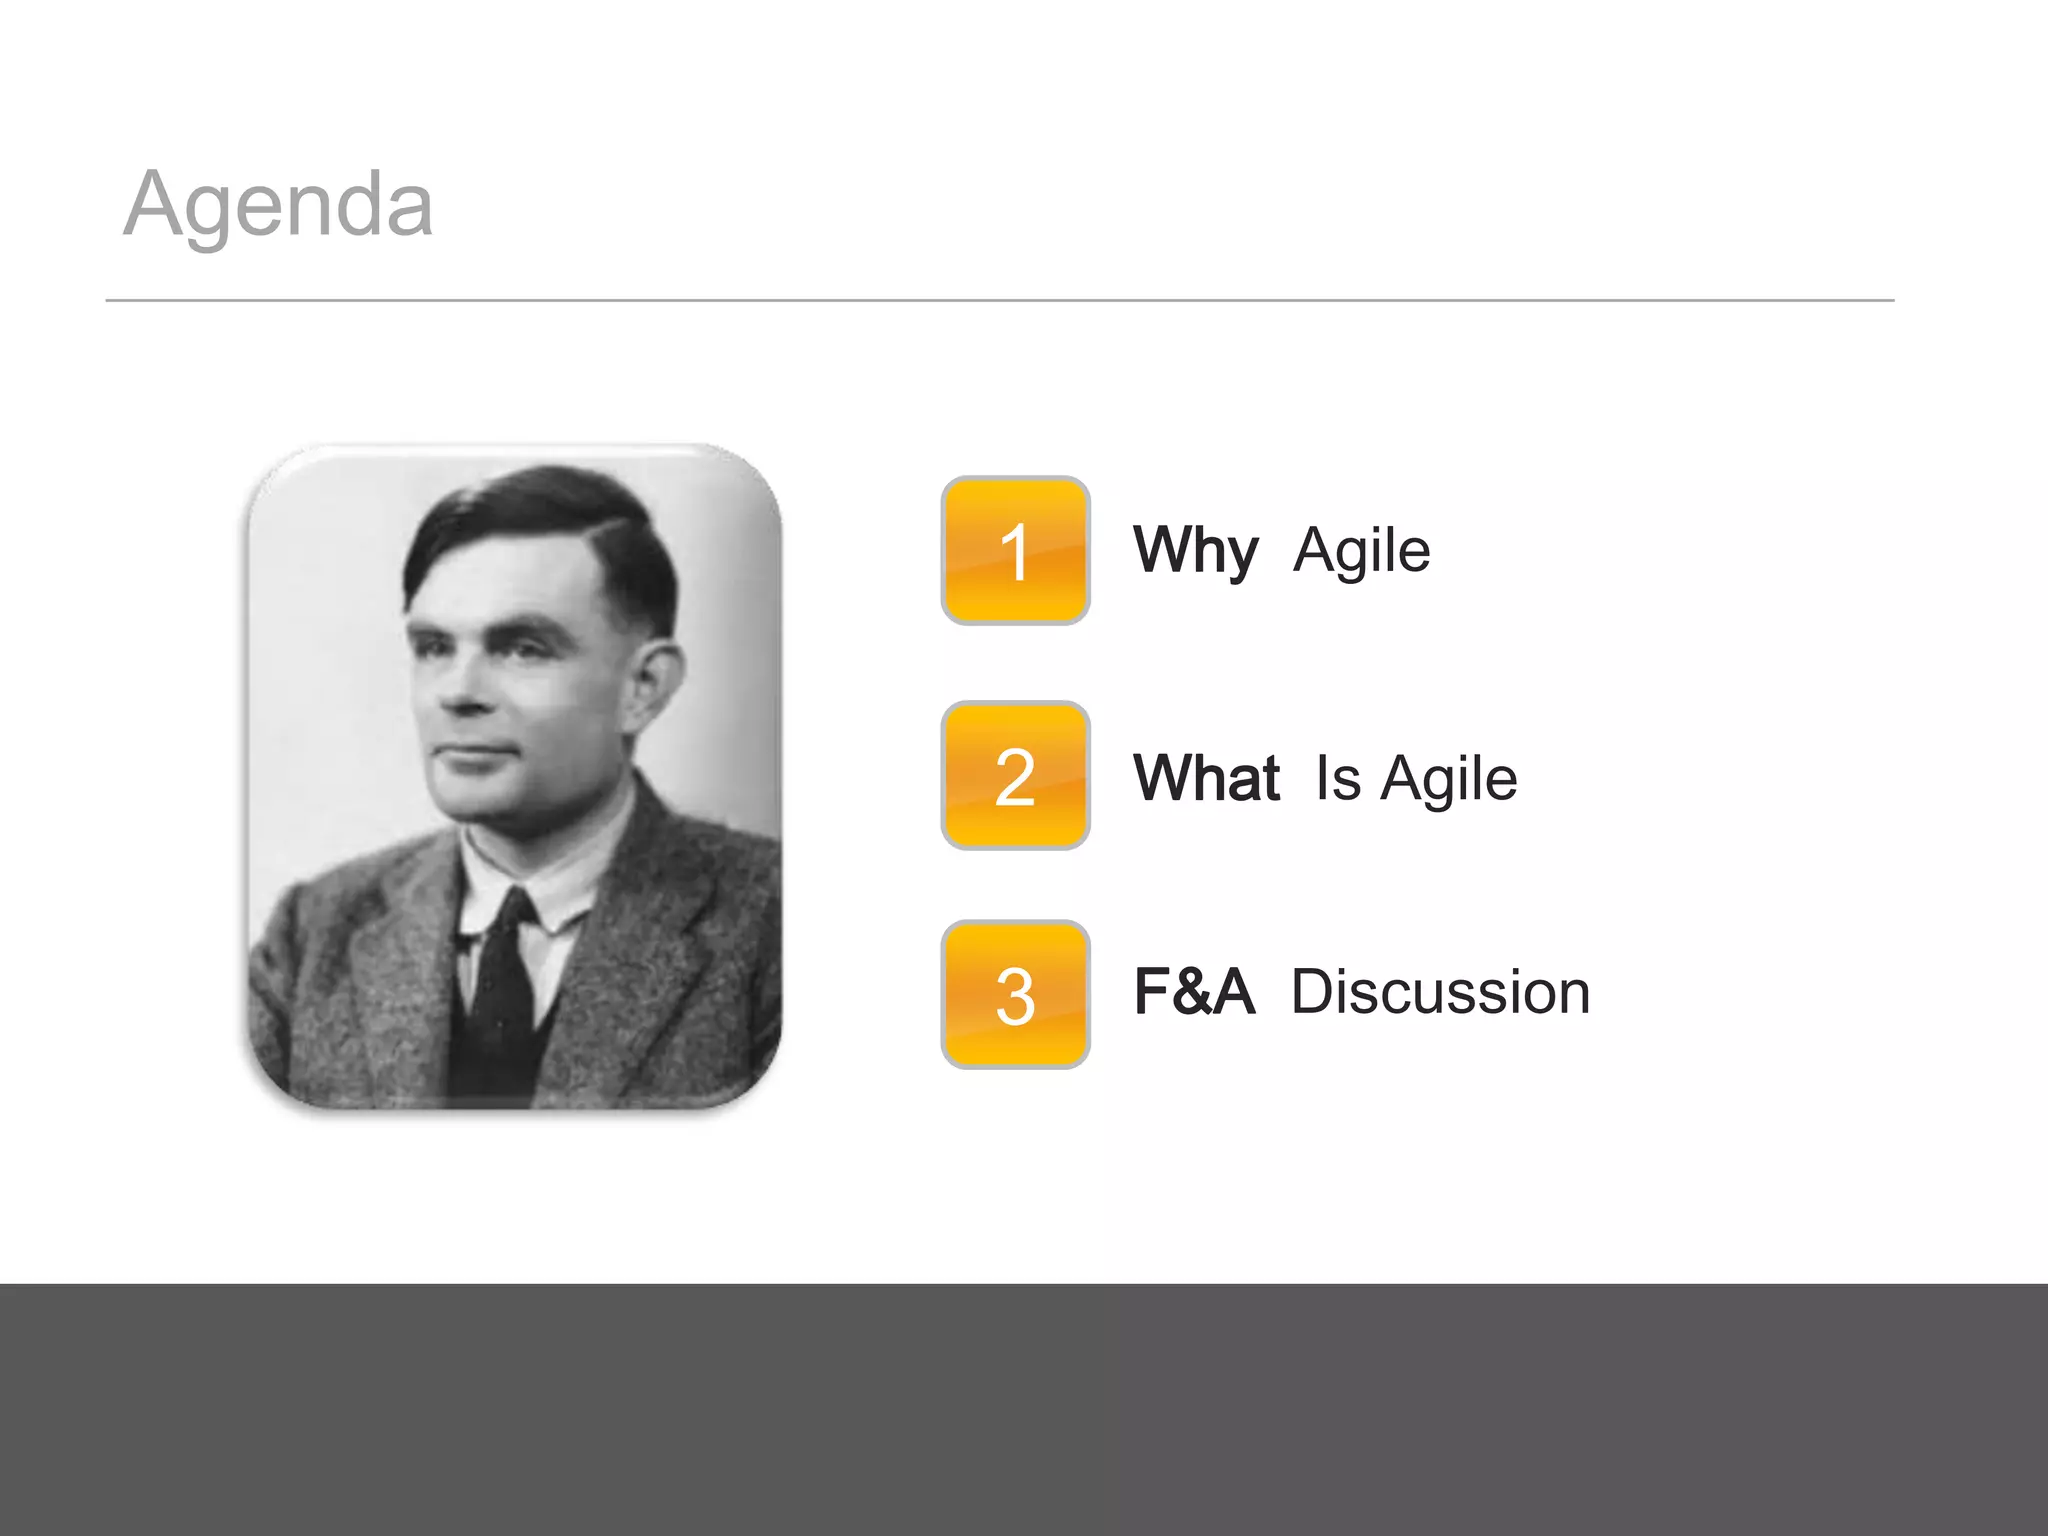This screenshot has width=2048, height=1536.
Task: Click "Agile" beside the number 1 badge
Action: coord(1361,550)
